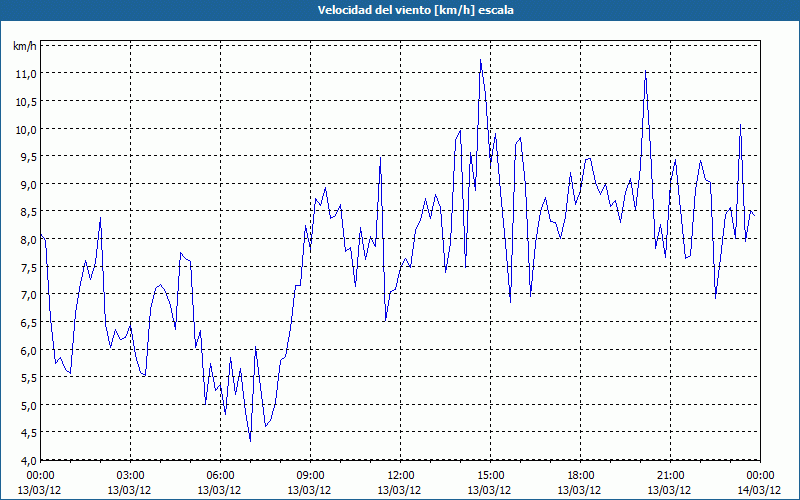Image resolution: width=800 pixels, height=500 pixels.
Task: Click the 10,0 y-axis value
Action: coord(26,129)
